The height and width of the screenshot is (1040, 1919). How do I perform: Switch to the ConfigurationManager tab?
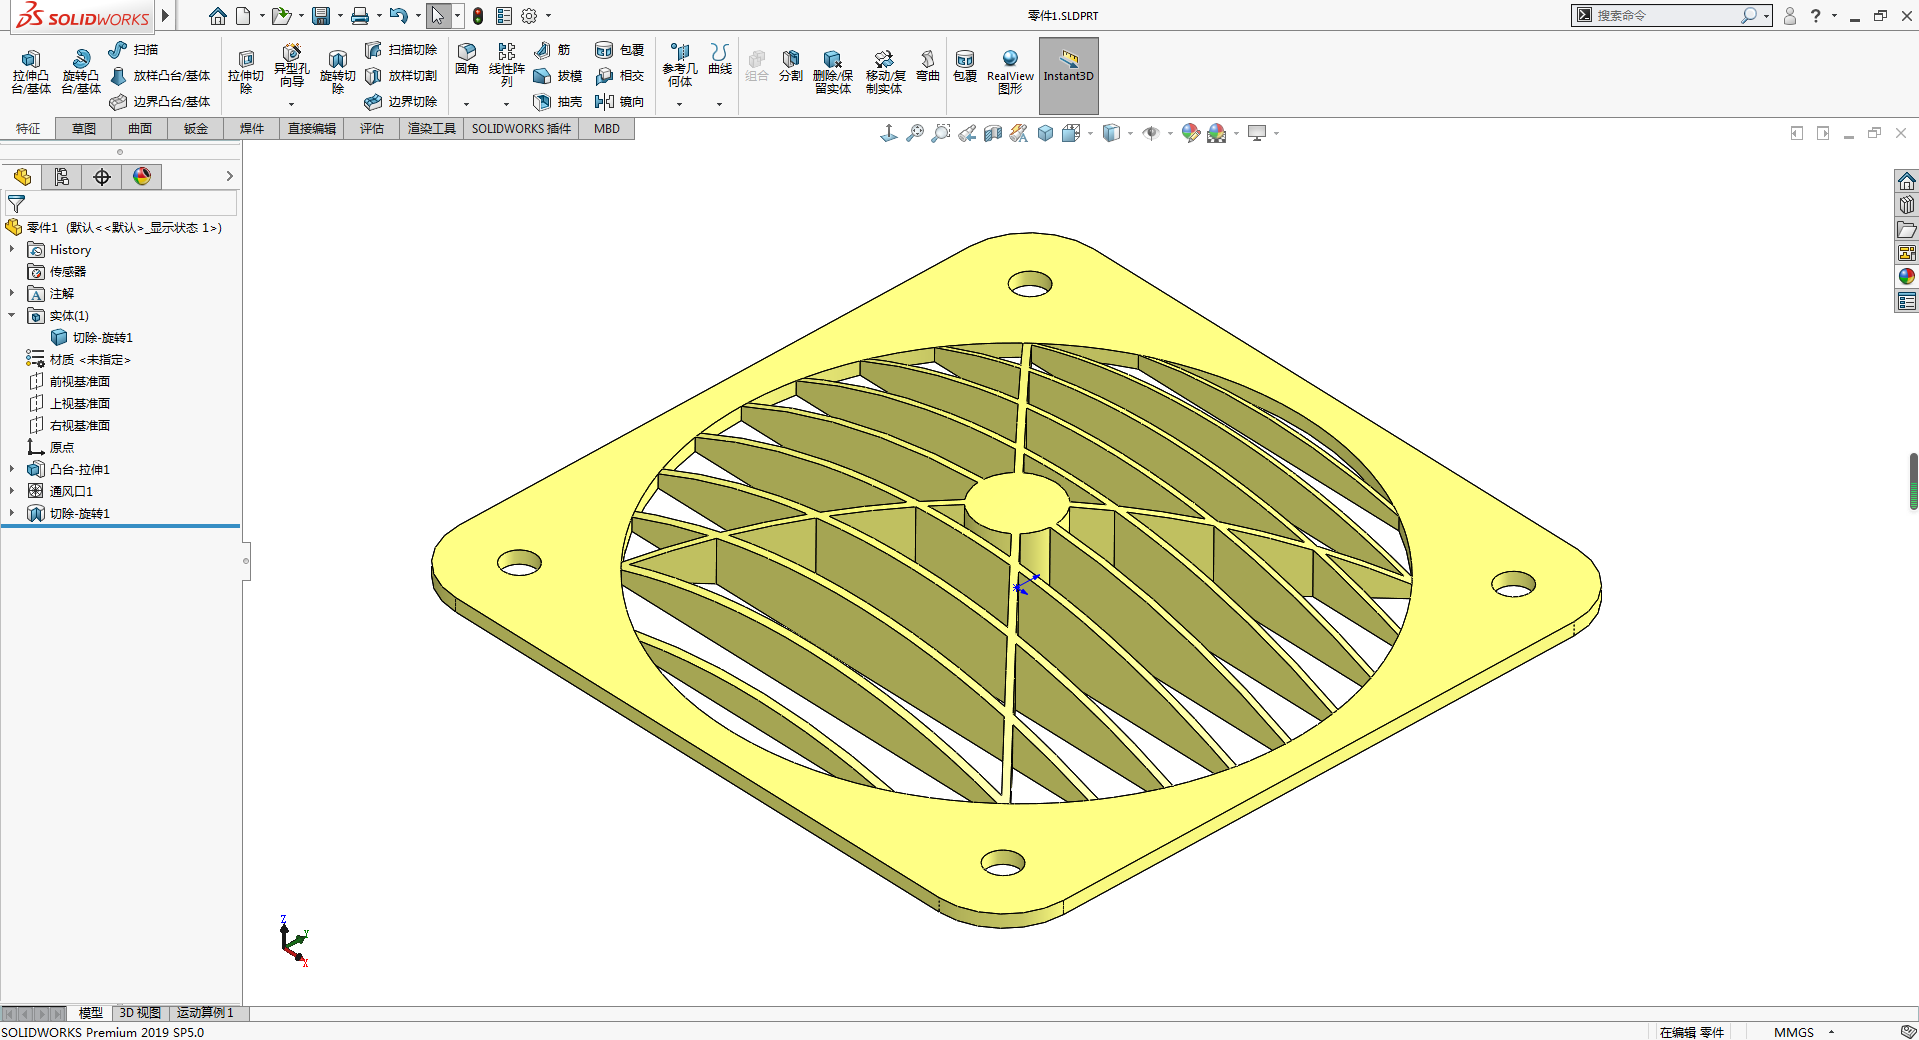pyautogui.click(x=102, y=177)
